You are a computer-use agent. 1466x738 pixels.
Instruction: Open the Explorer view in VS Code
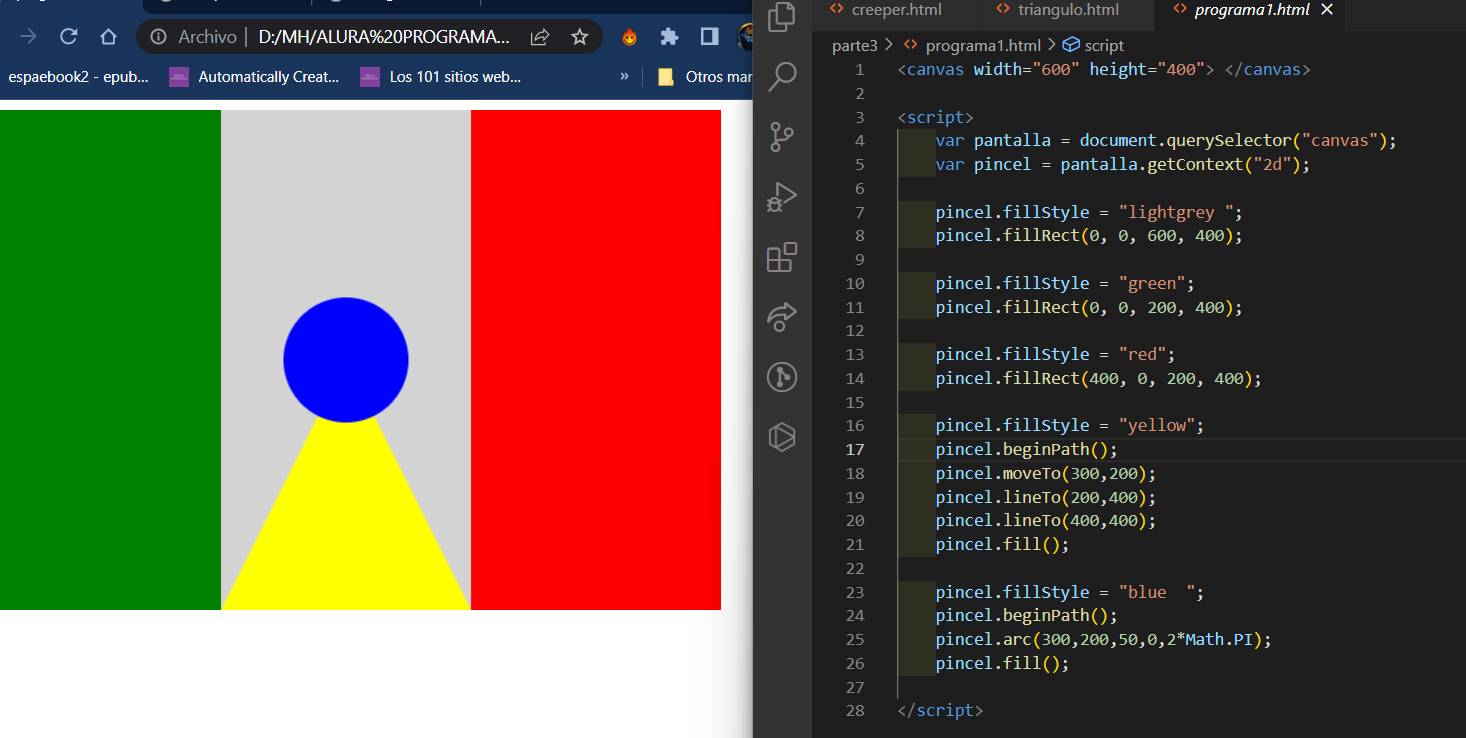(x=781, y=16)
